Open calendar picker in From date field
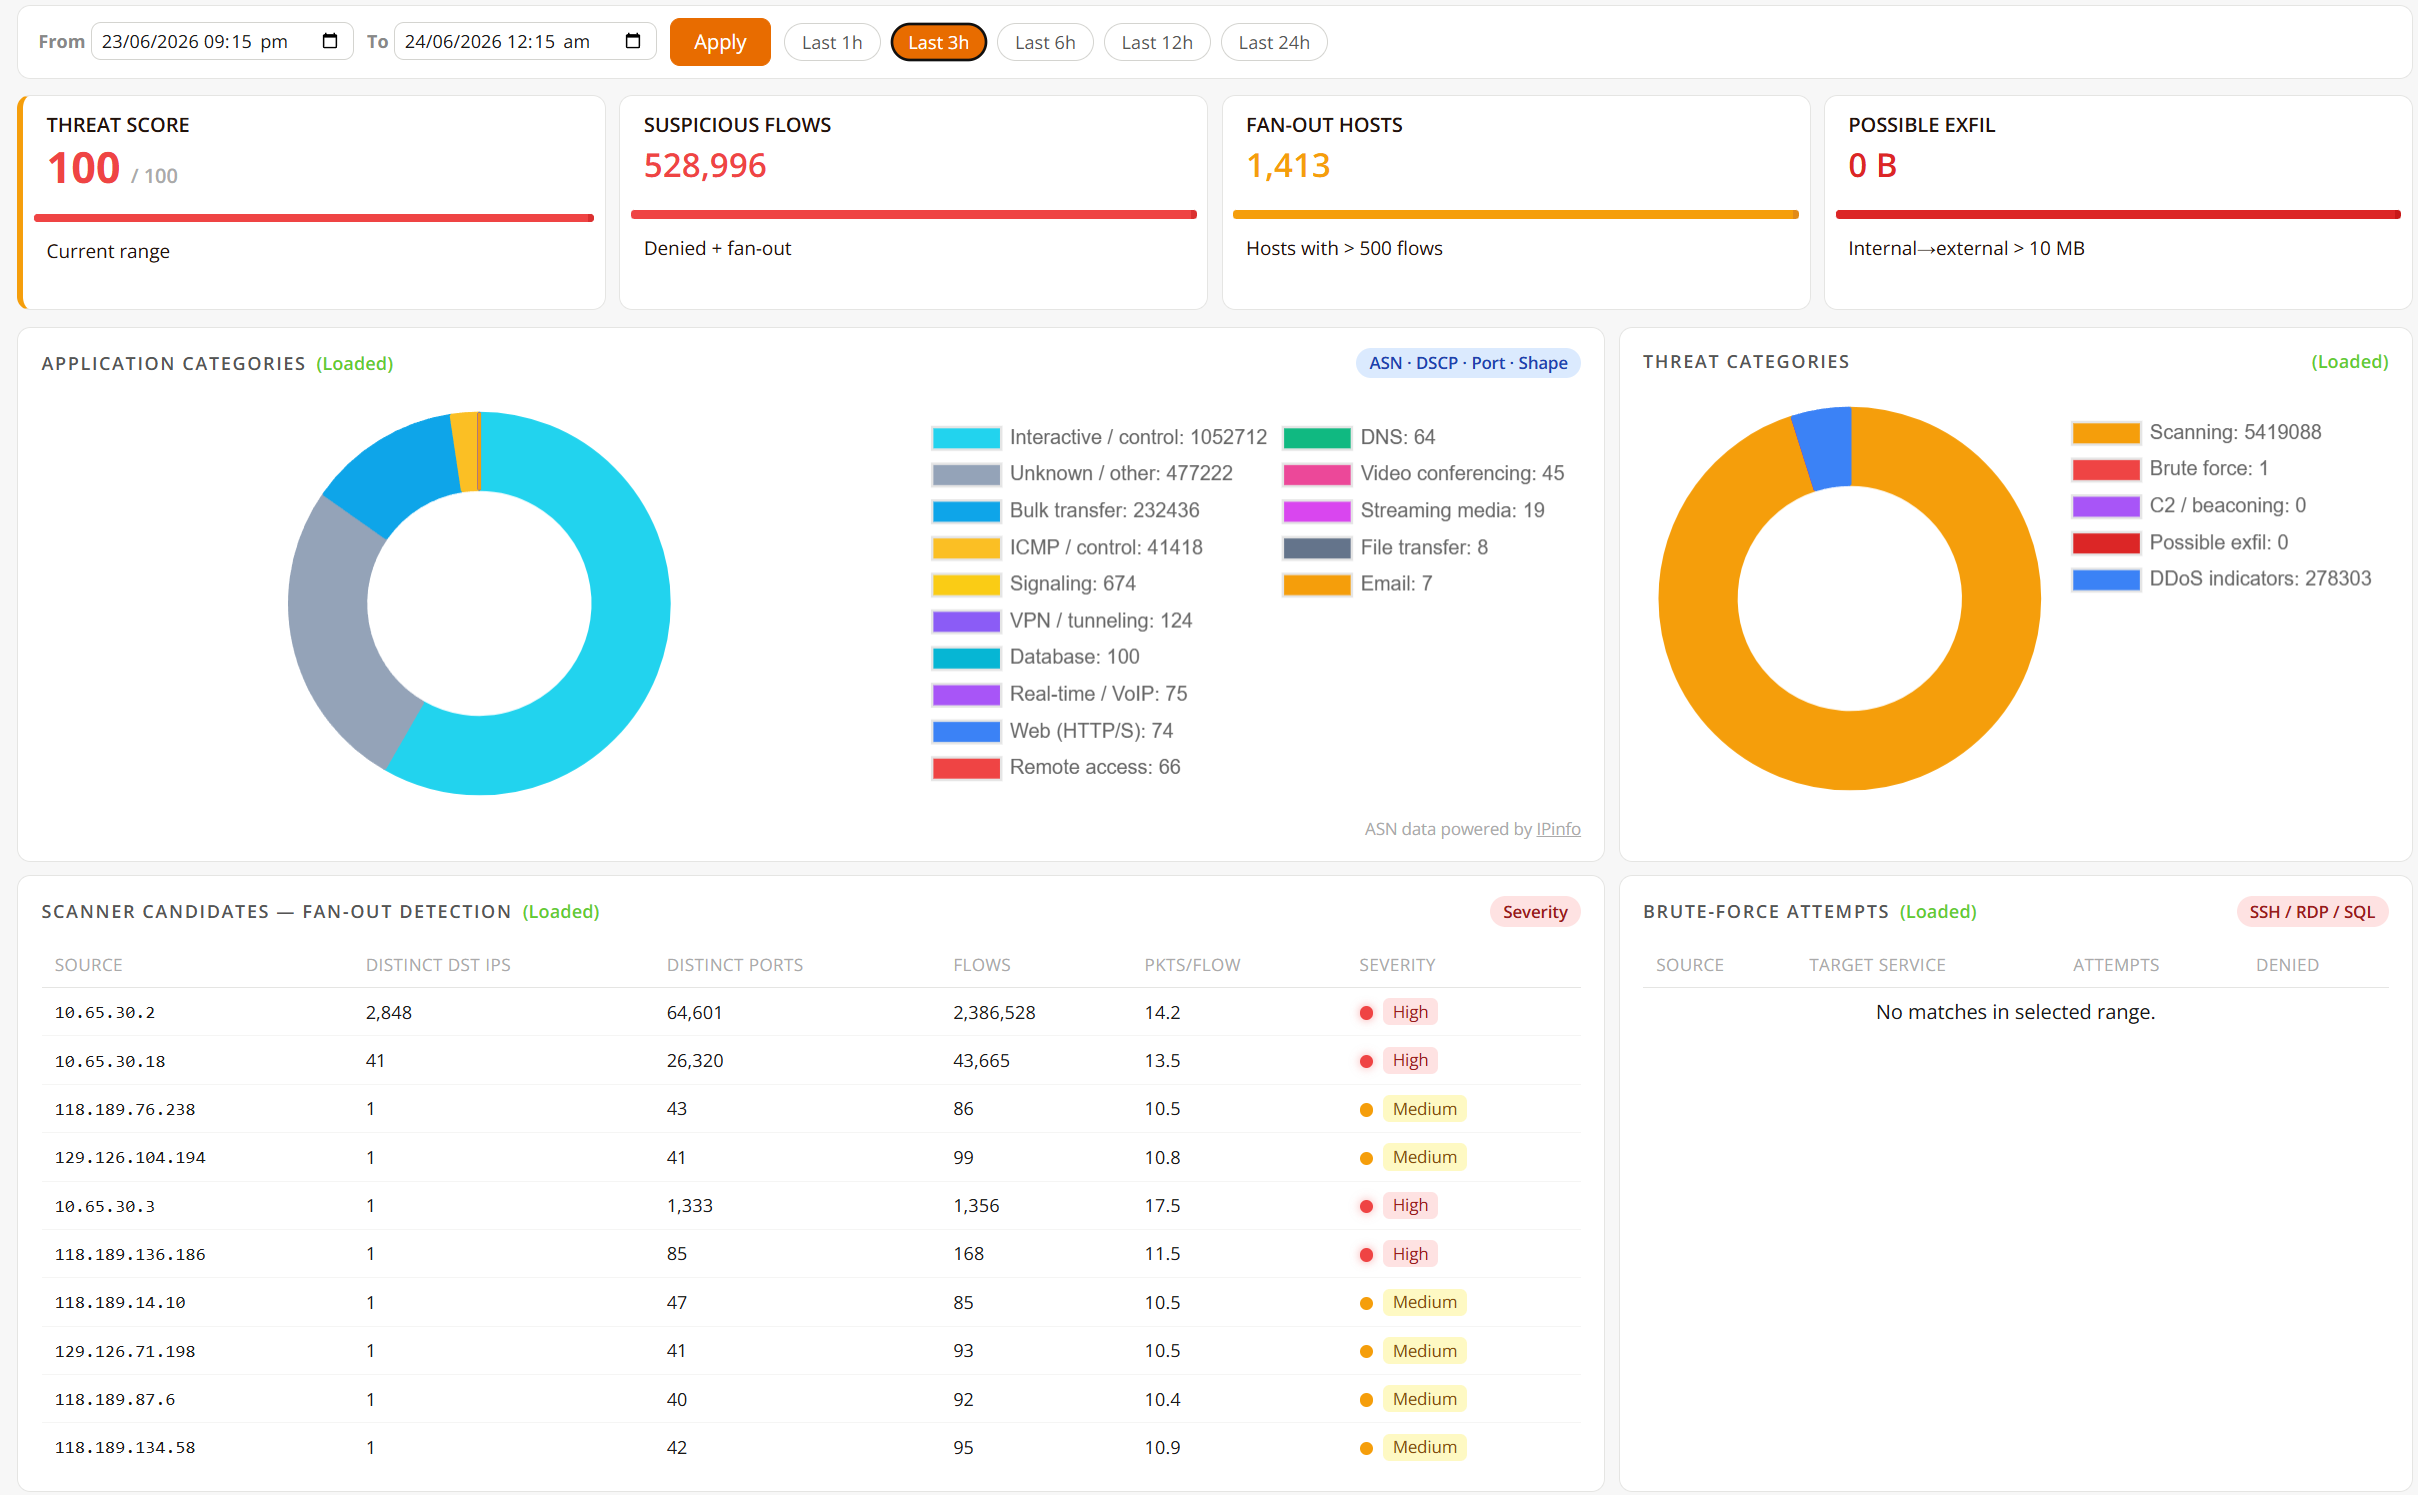The width and height of the screenshot is (2418, 1495). 330,41
